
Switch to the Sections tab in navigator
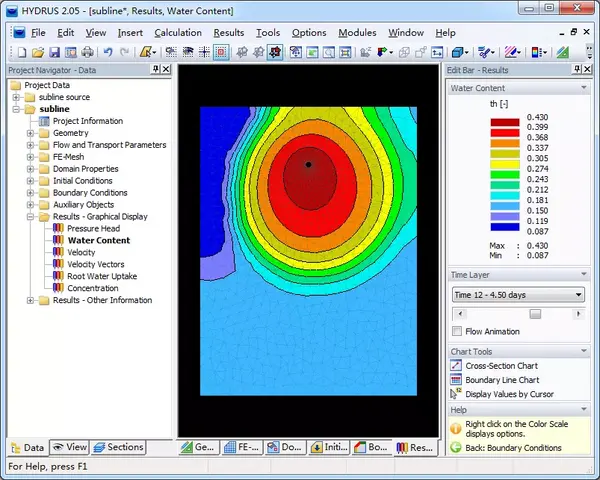(118, 447)
